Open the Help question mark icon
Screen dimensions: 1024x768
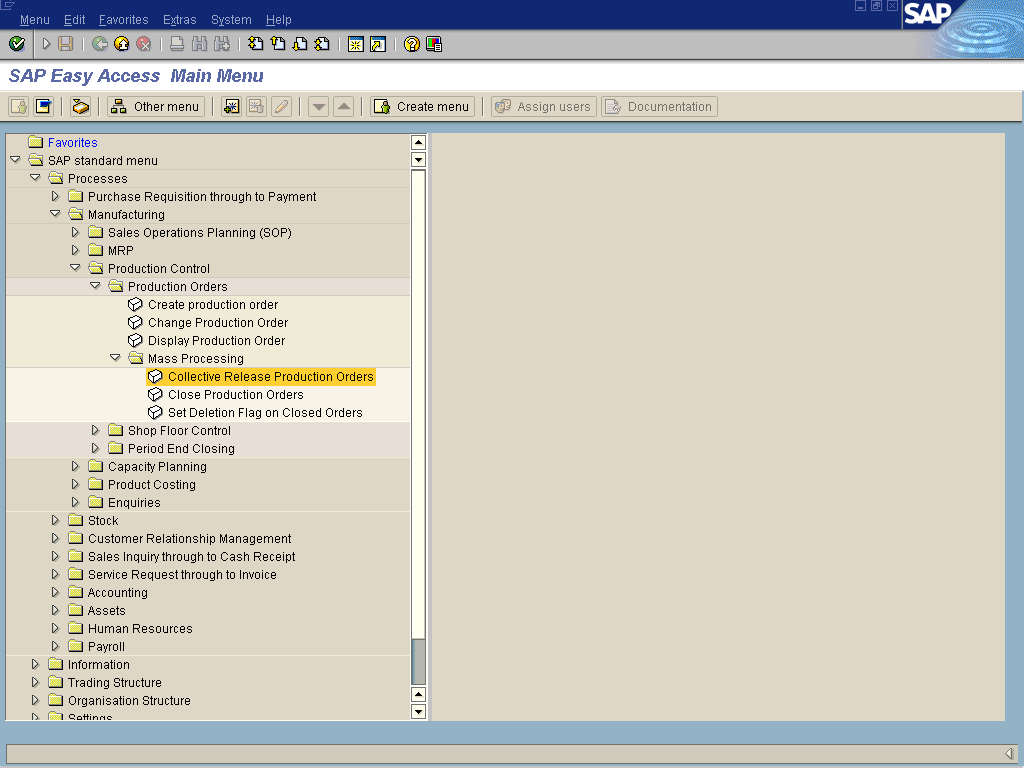(411, 44)
